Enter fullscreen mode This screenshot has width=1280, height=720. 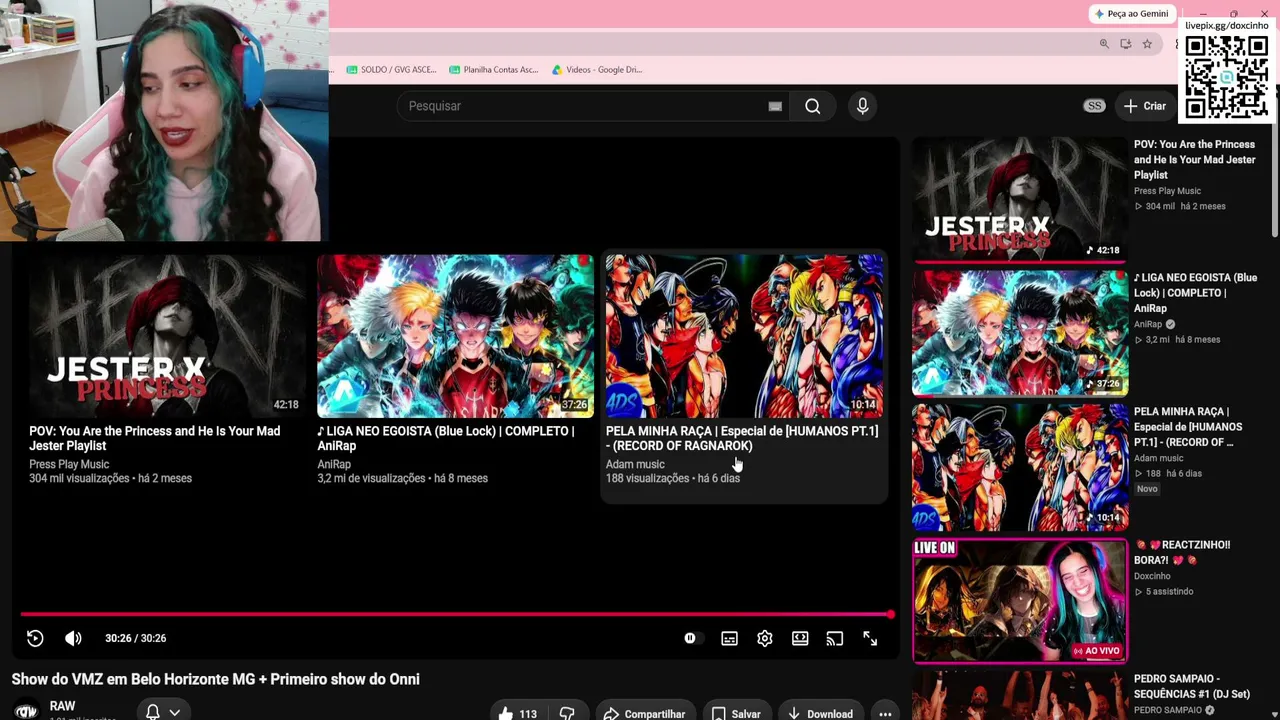pyautogui.click(x=870, y=638)
